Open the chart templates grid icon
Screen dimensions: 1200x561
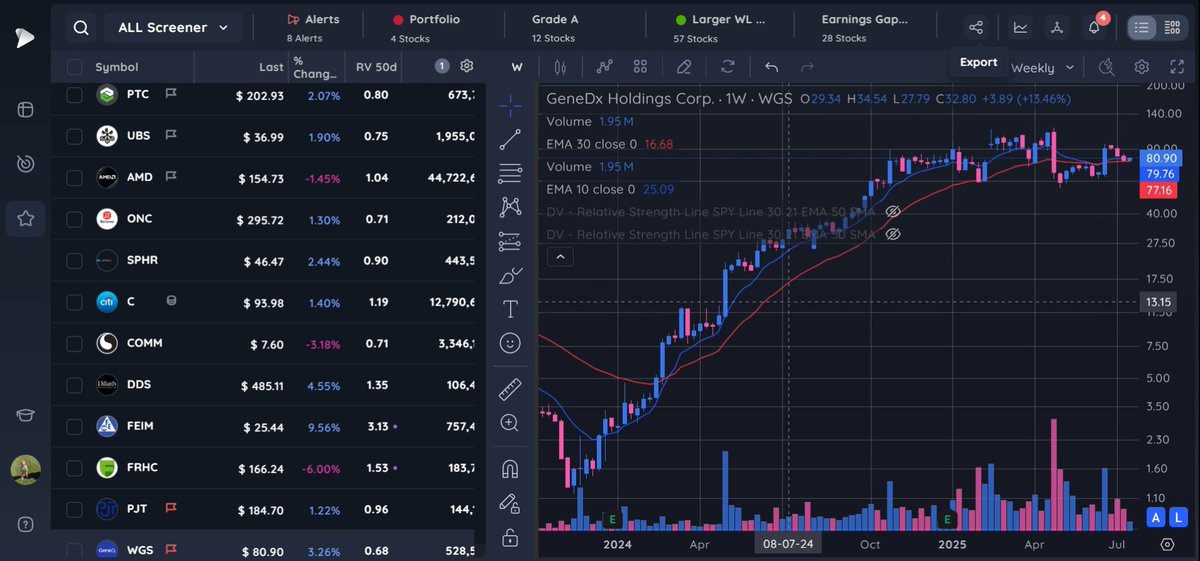pos(641,68)
